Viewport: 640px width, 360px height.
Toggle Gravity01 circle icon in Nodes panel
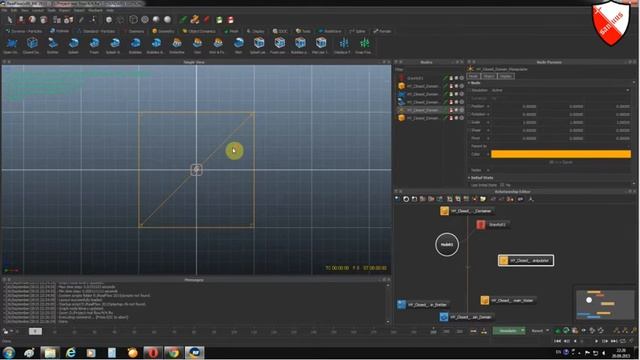(462, 78)
